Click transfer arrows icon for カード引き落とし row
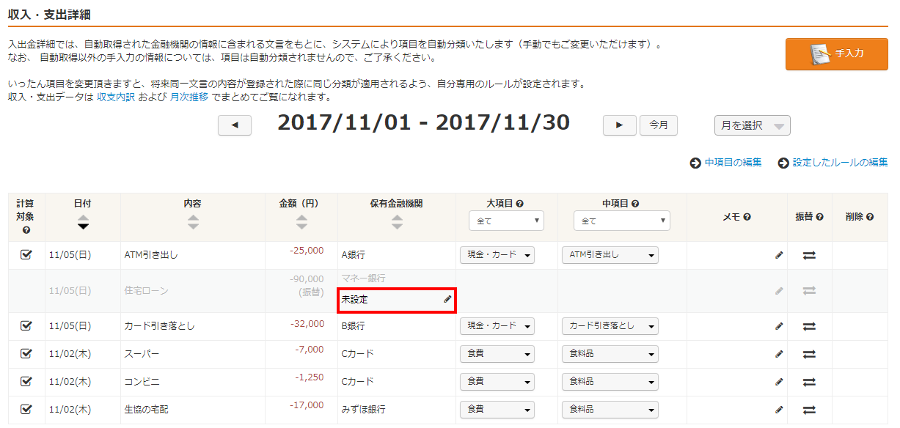 point(809,326)
